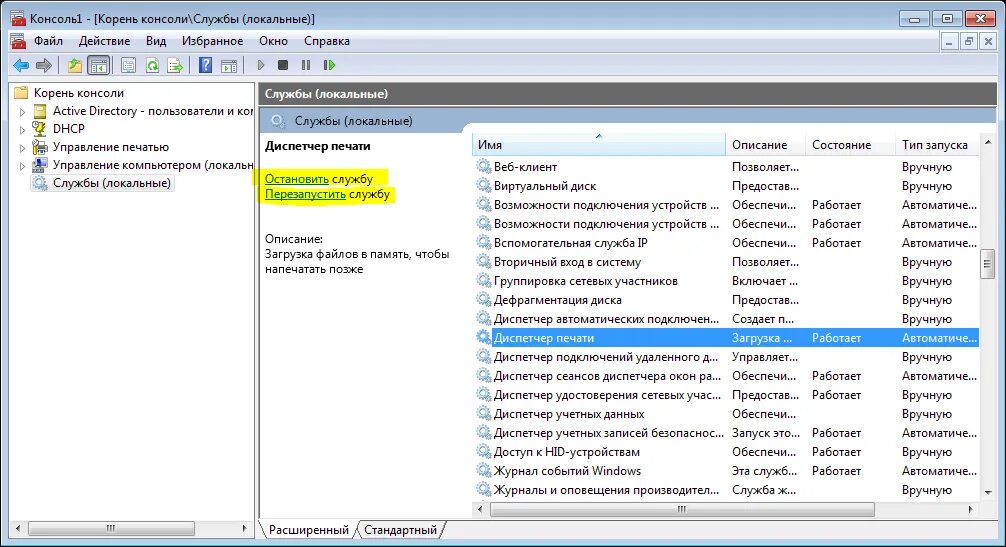This screenshot has width=1006, height=547.
Task: Pause the service with the pause icon
Action: click(x=306, y=65)
